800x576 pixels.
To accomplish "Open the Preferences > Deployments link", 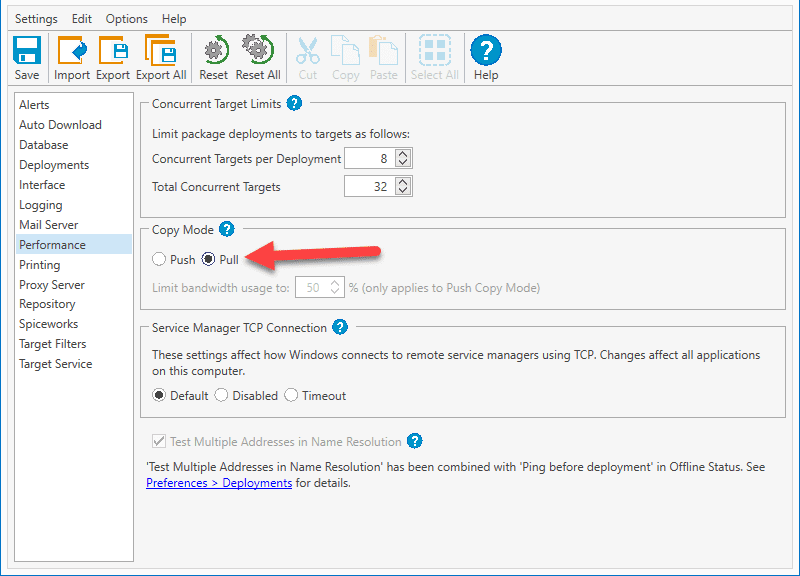I will (219, 483).
